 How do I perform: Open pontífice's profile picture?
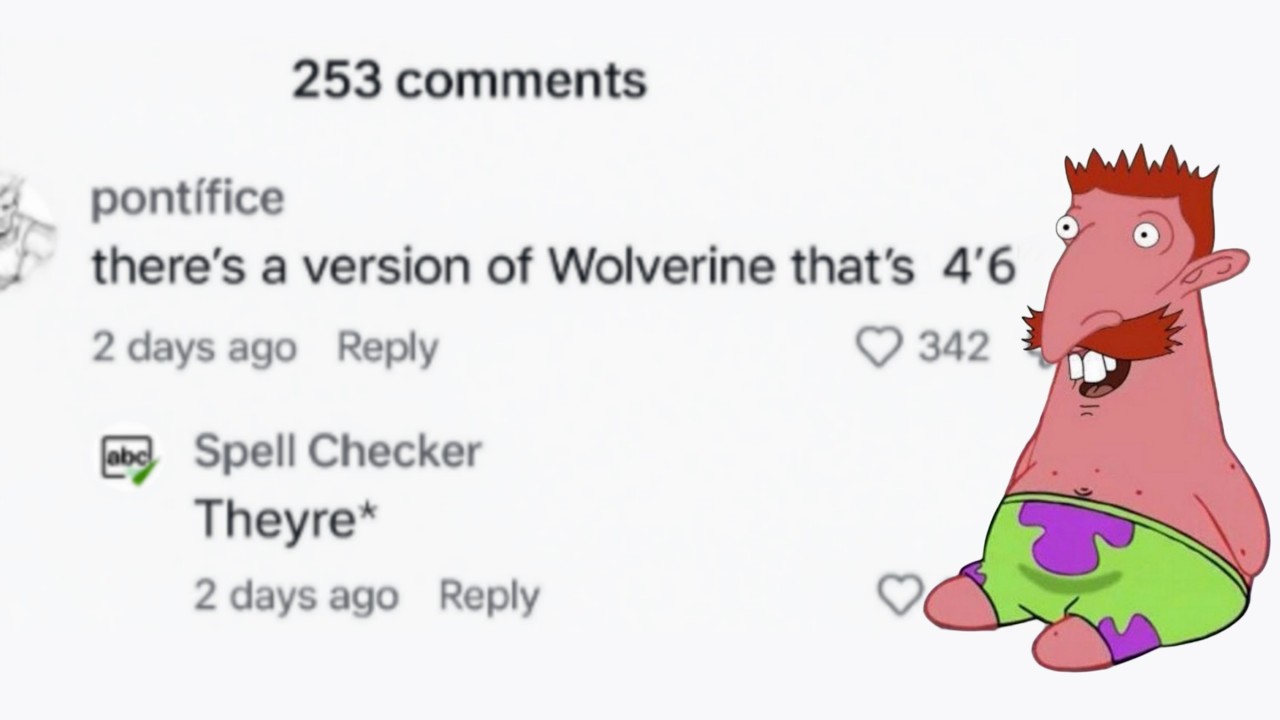[25, 232]
